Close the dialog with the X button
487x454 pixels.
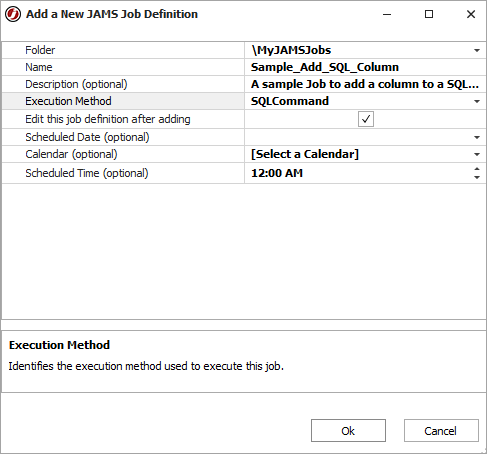[x=471, y=14]
